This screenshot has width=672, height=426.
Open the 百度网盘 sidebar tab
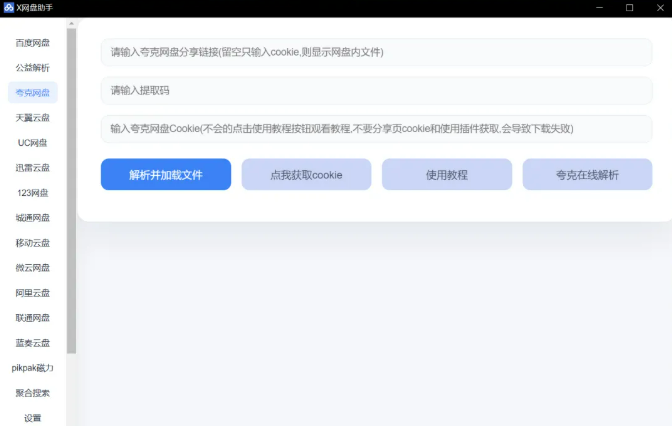coord(33,43)
